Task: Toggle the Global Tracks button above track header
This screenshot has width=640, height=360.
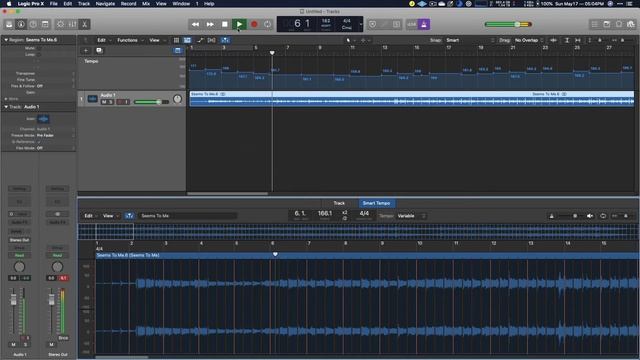Action: coord(178,51)
